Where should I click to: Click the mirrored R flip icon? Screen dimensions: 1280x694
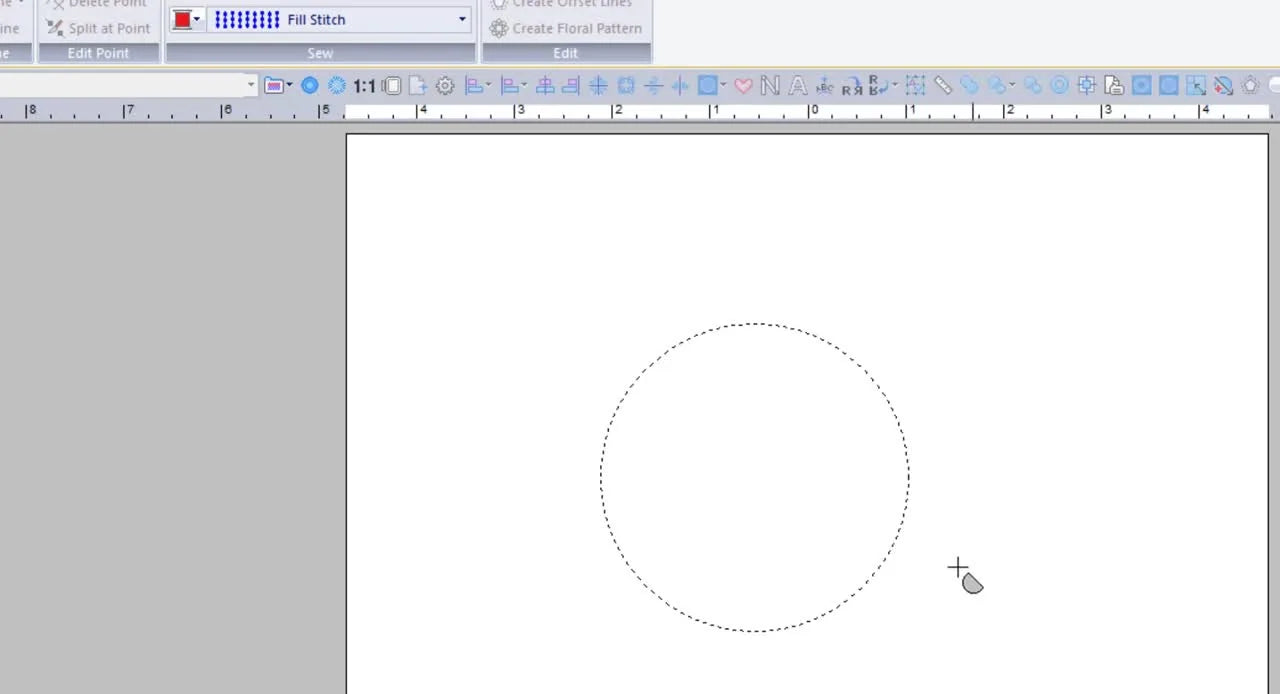click(852, 87)
